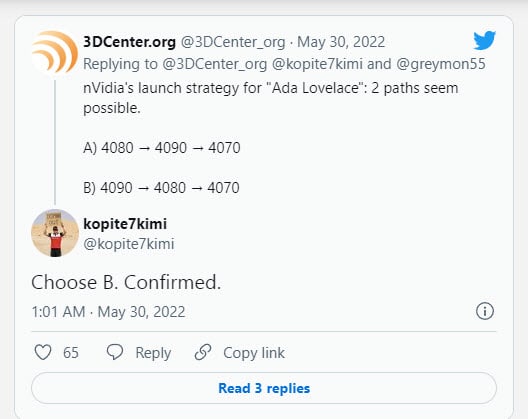Image resolution: width=528 pixels, height=419 pixels.
Task: Click the @kopite7kimi handle under the name
Action: coord(129,244)
